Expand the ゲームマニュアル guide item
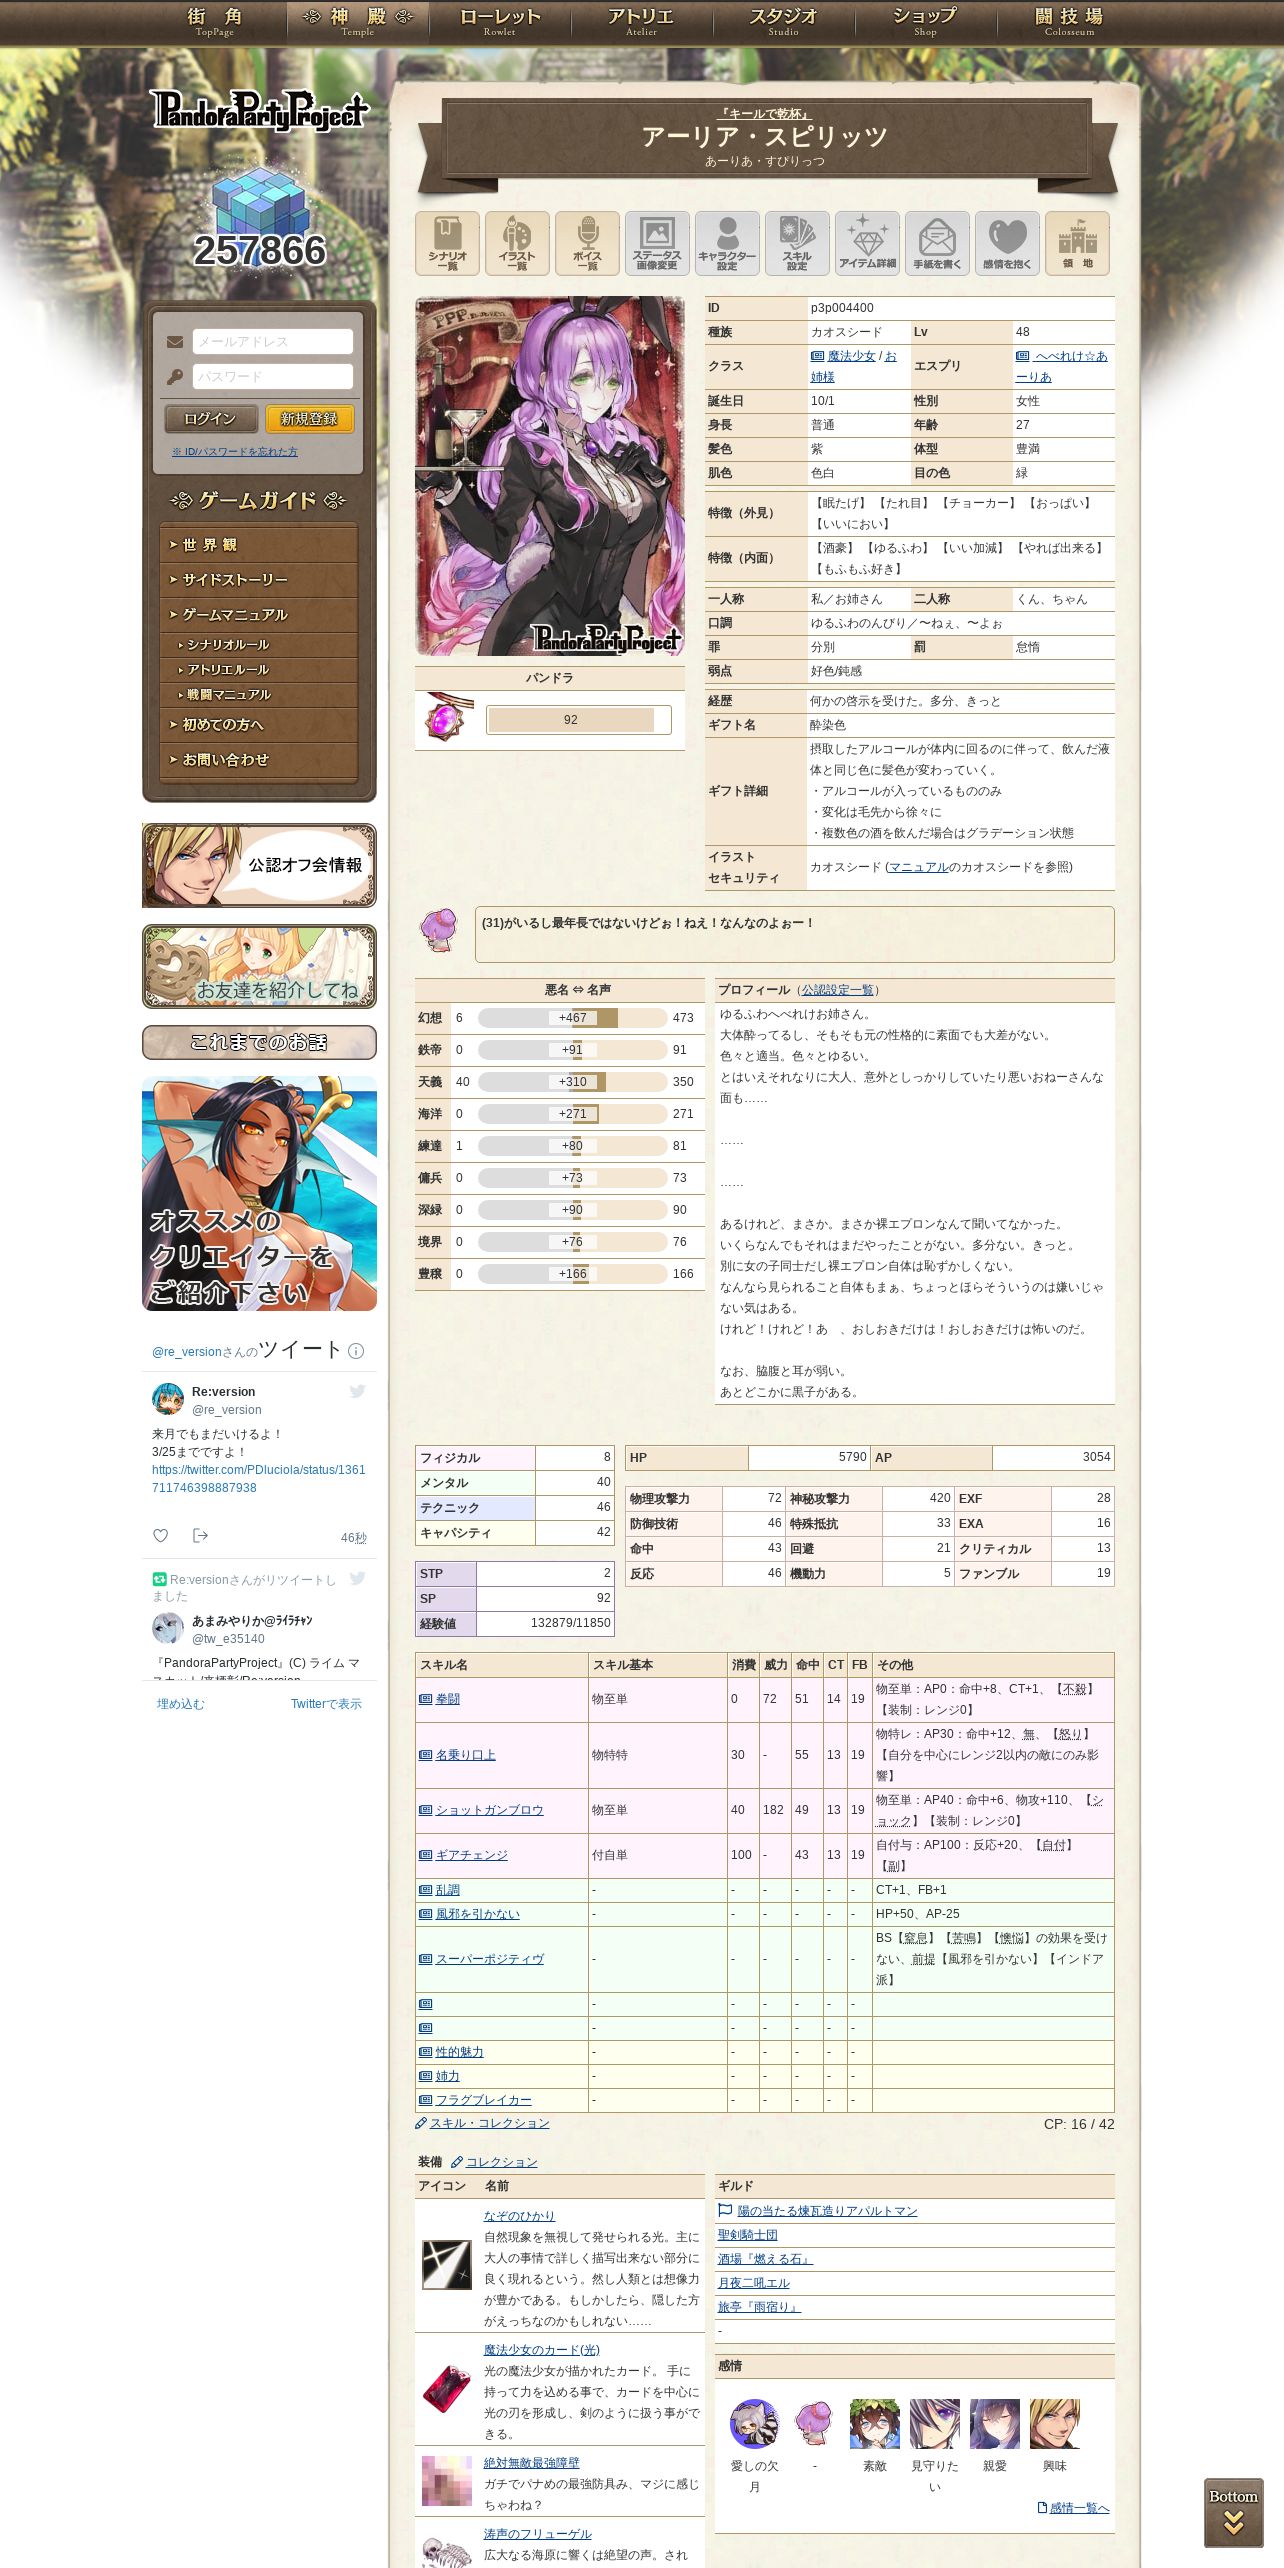Viewport: 1284px width, 2568px height. 259,615
